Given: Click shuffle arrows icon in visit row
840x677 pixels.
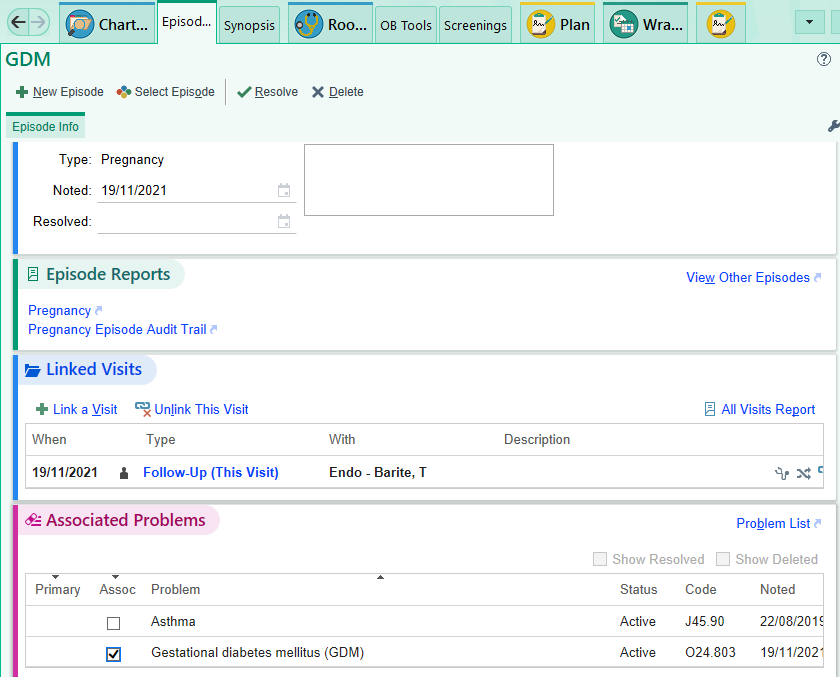Looking at the screenshot, I should (x=804, y=473).
